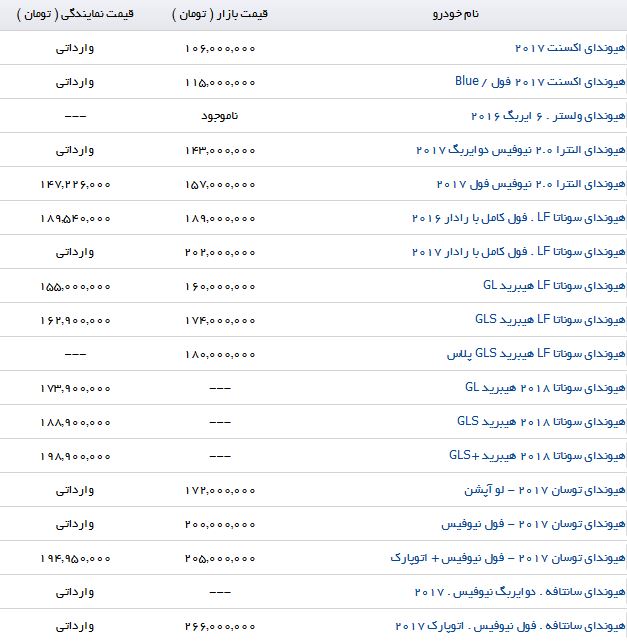
Task: Open هیوندای سوناتا ۲۰۱۸ هیبرید GLS link
Action: click(x=541, y=421)
